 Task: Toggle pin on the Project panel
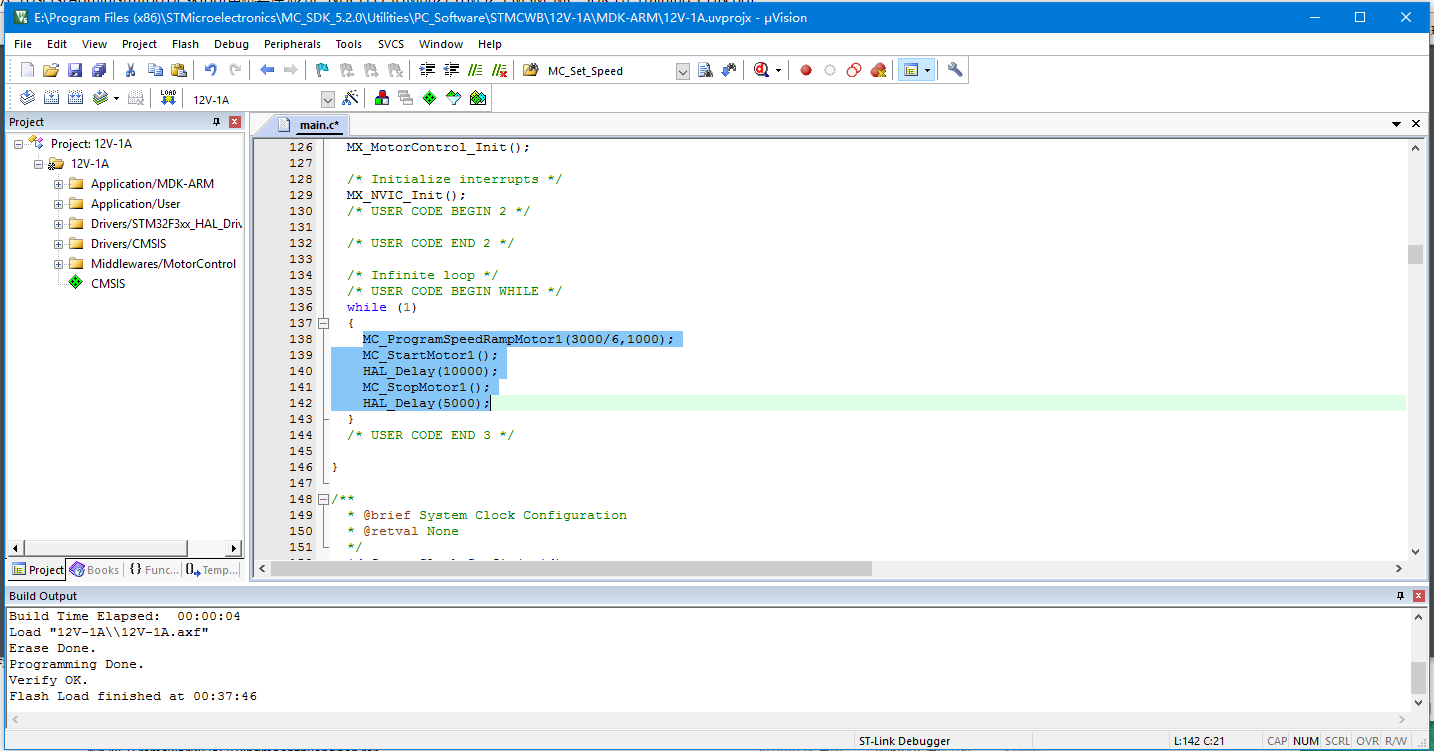(x=216, y=122)
